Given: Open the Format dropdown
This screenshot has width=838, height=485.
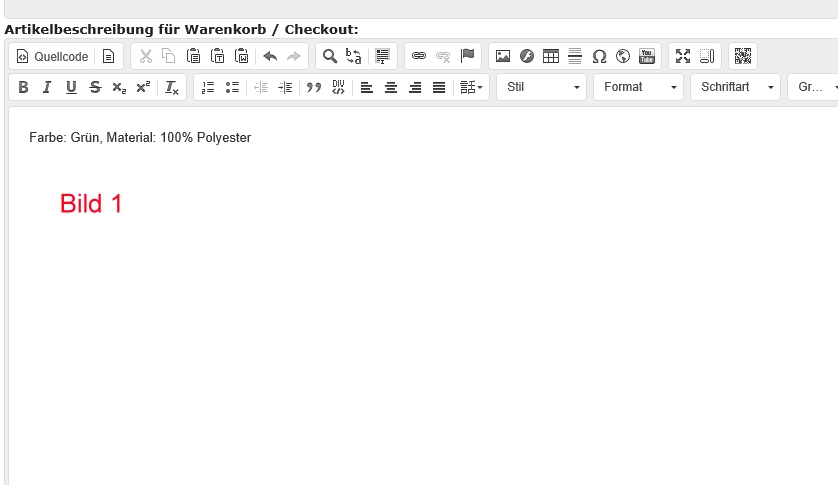Looking at the screenshot, I should pyautogui.click(x=638, y=88).
